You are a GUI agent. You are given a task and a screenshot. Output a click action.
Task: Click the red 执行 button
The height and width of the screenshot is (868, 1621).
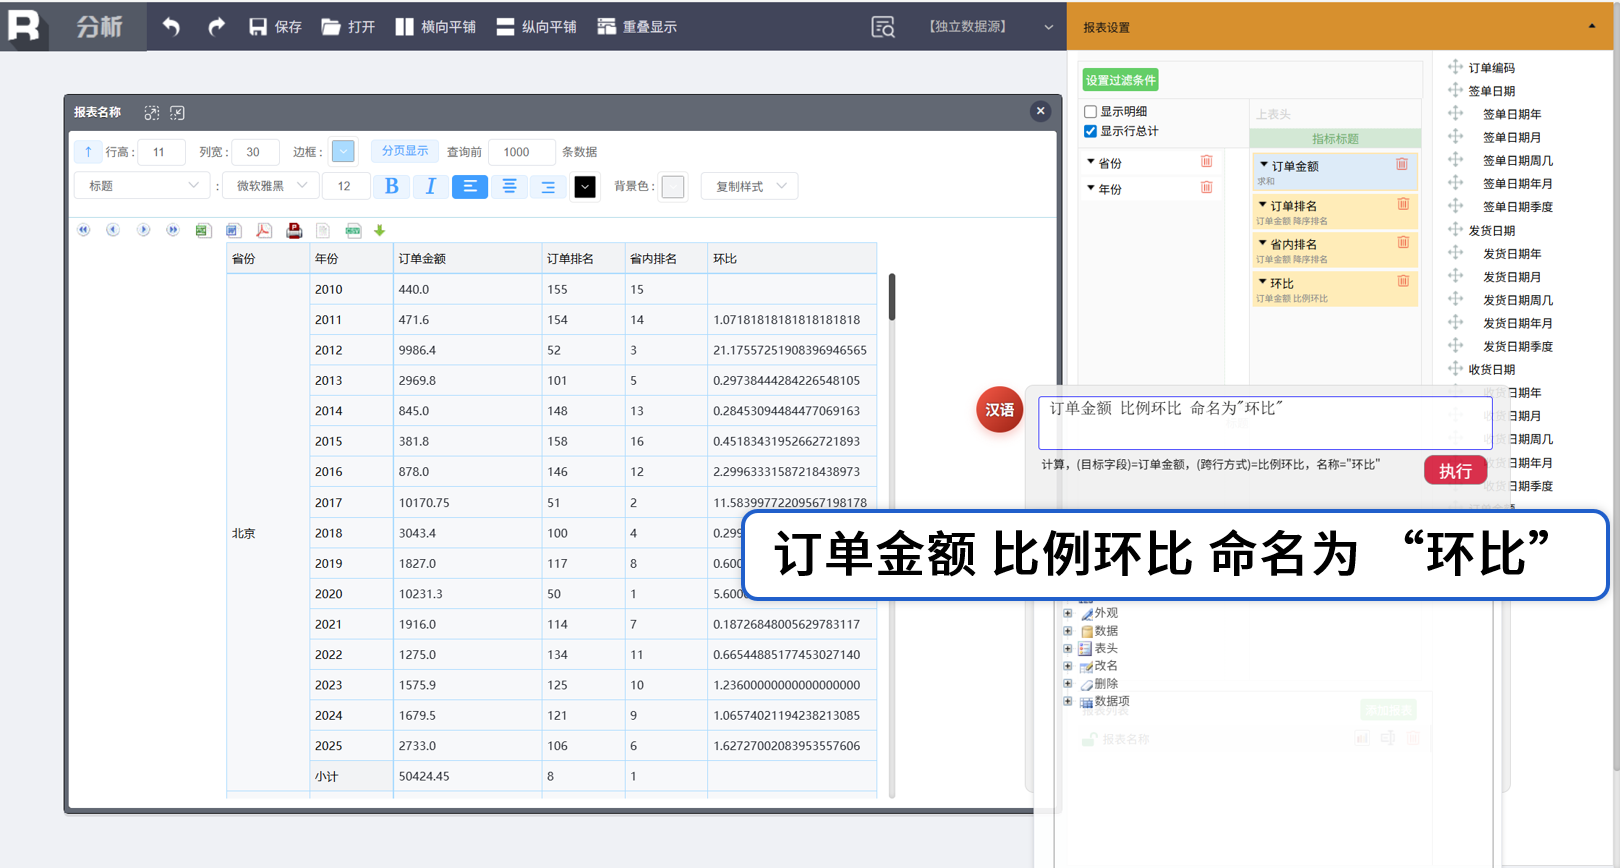click(1454, 470)
